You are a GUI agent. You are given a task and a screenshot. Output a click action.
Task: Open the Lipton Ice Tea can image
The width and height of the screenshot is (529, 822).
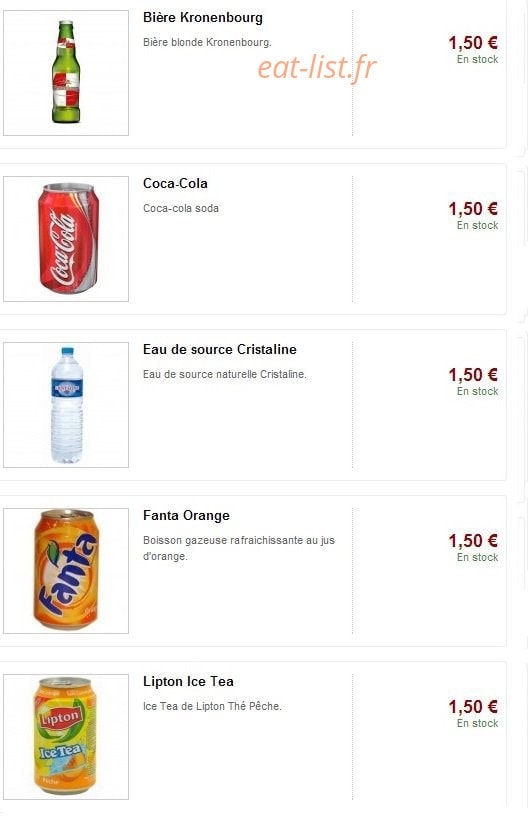coord(66,737)
